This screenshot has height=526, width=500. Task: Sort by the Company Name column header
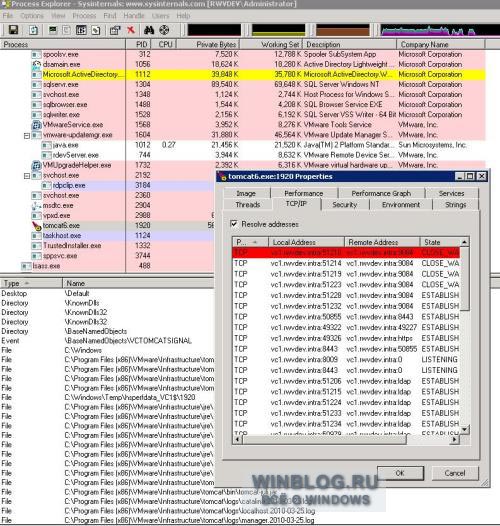pyautogui.click(x=440, y=44)
